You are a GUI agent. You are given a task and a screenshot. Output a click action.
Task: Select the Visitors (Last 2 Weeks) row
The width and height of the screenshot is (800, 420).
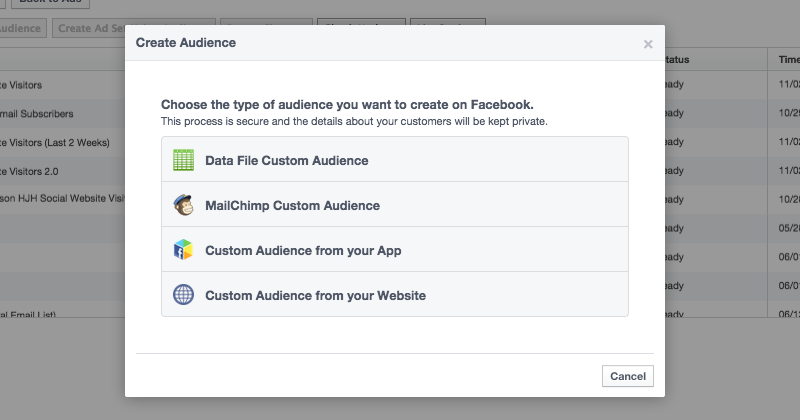click(60, 143)
